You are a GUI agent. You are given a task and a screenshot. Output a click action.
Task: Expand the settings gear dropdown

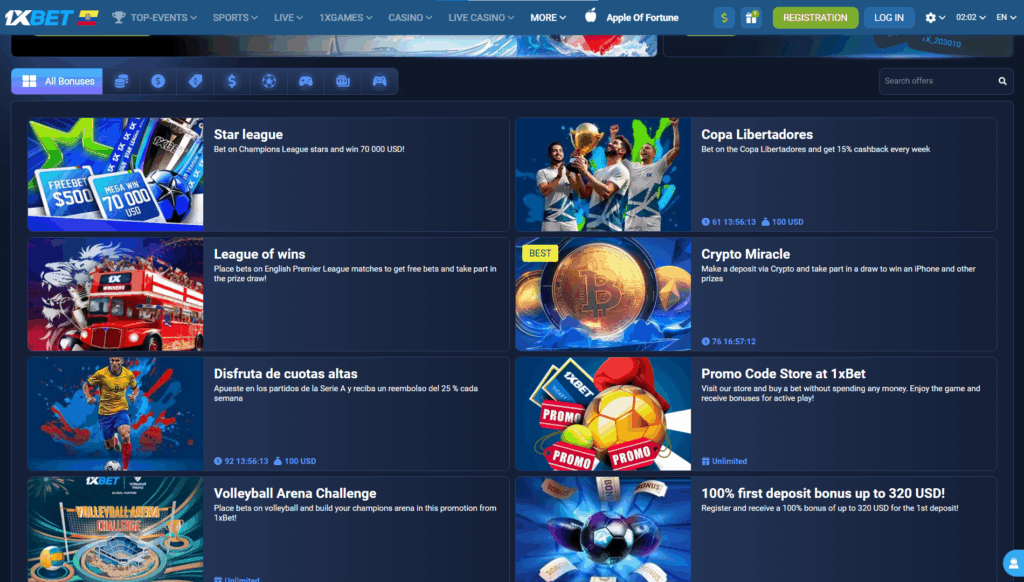935,17
